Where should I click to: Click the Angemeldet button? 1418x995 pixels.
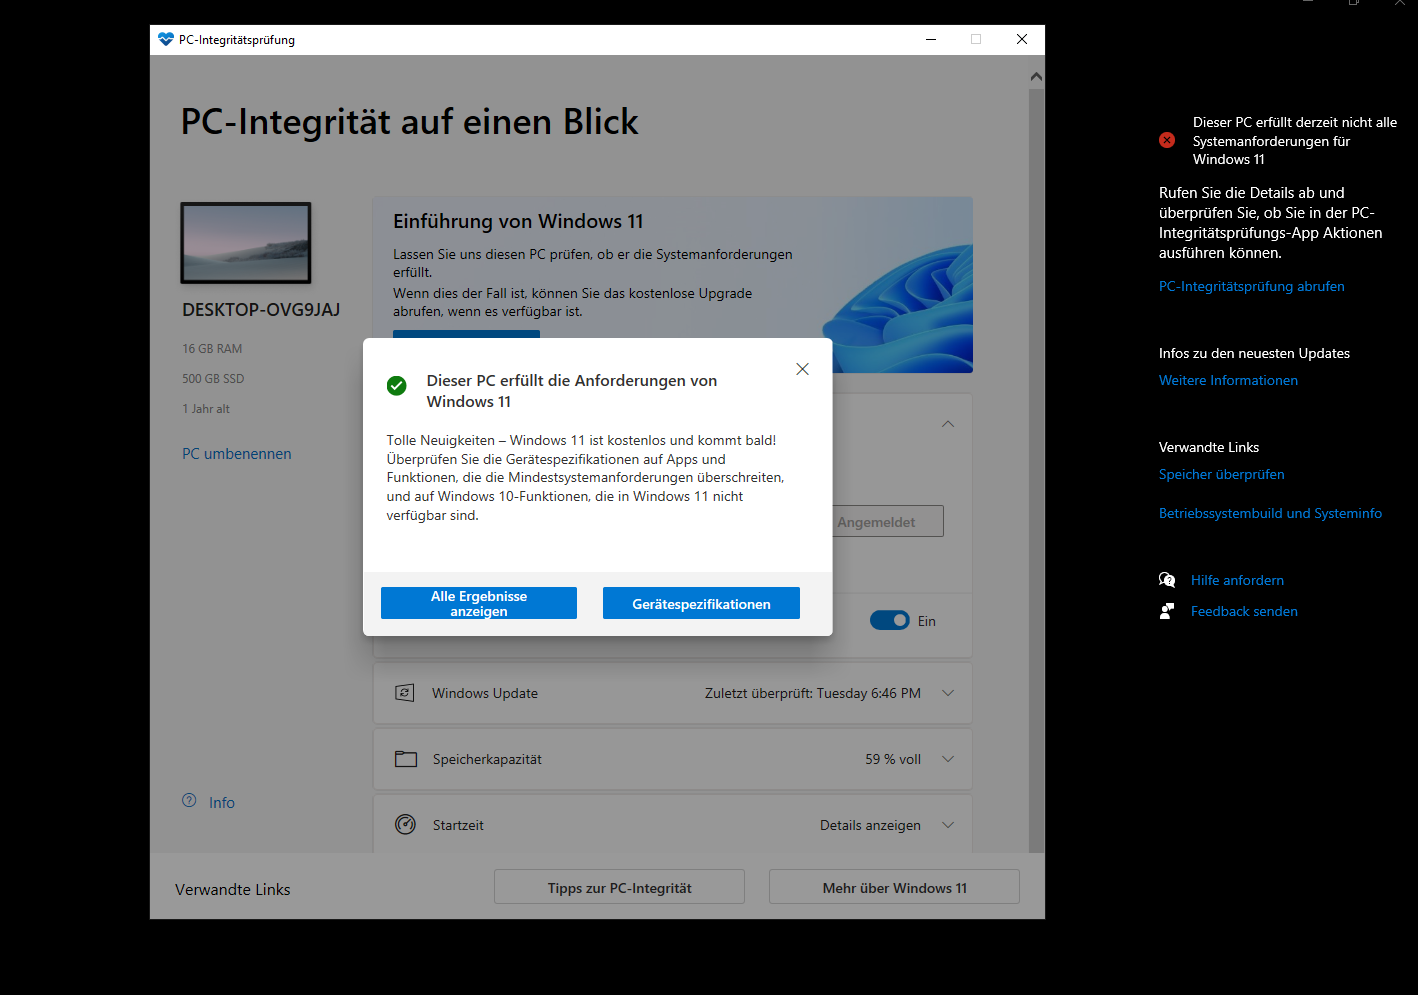[x=888, y=521]
